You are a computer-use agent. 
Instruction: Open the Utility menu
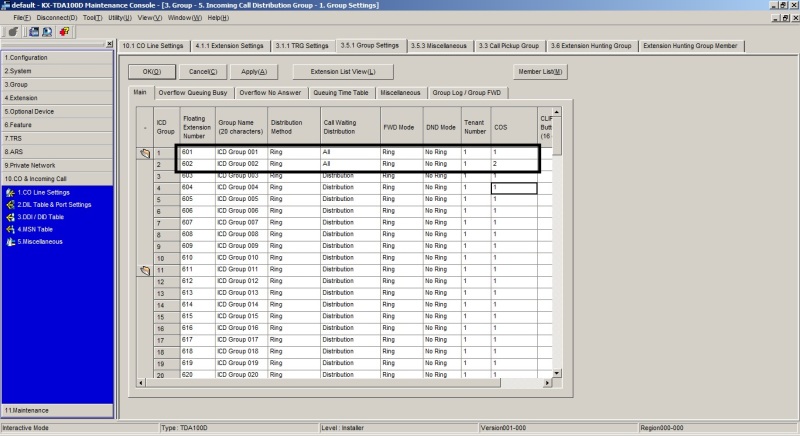(x=120, y=18)
